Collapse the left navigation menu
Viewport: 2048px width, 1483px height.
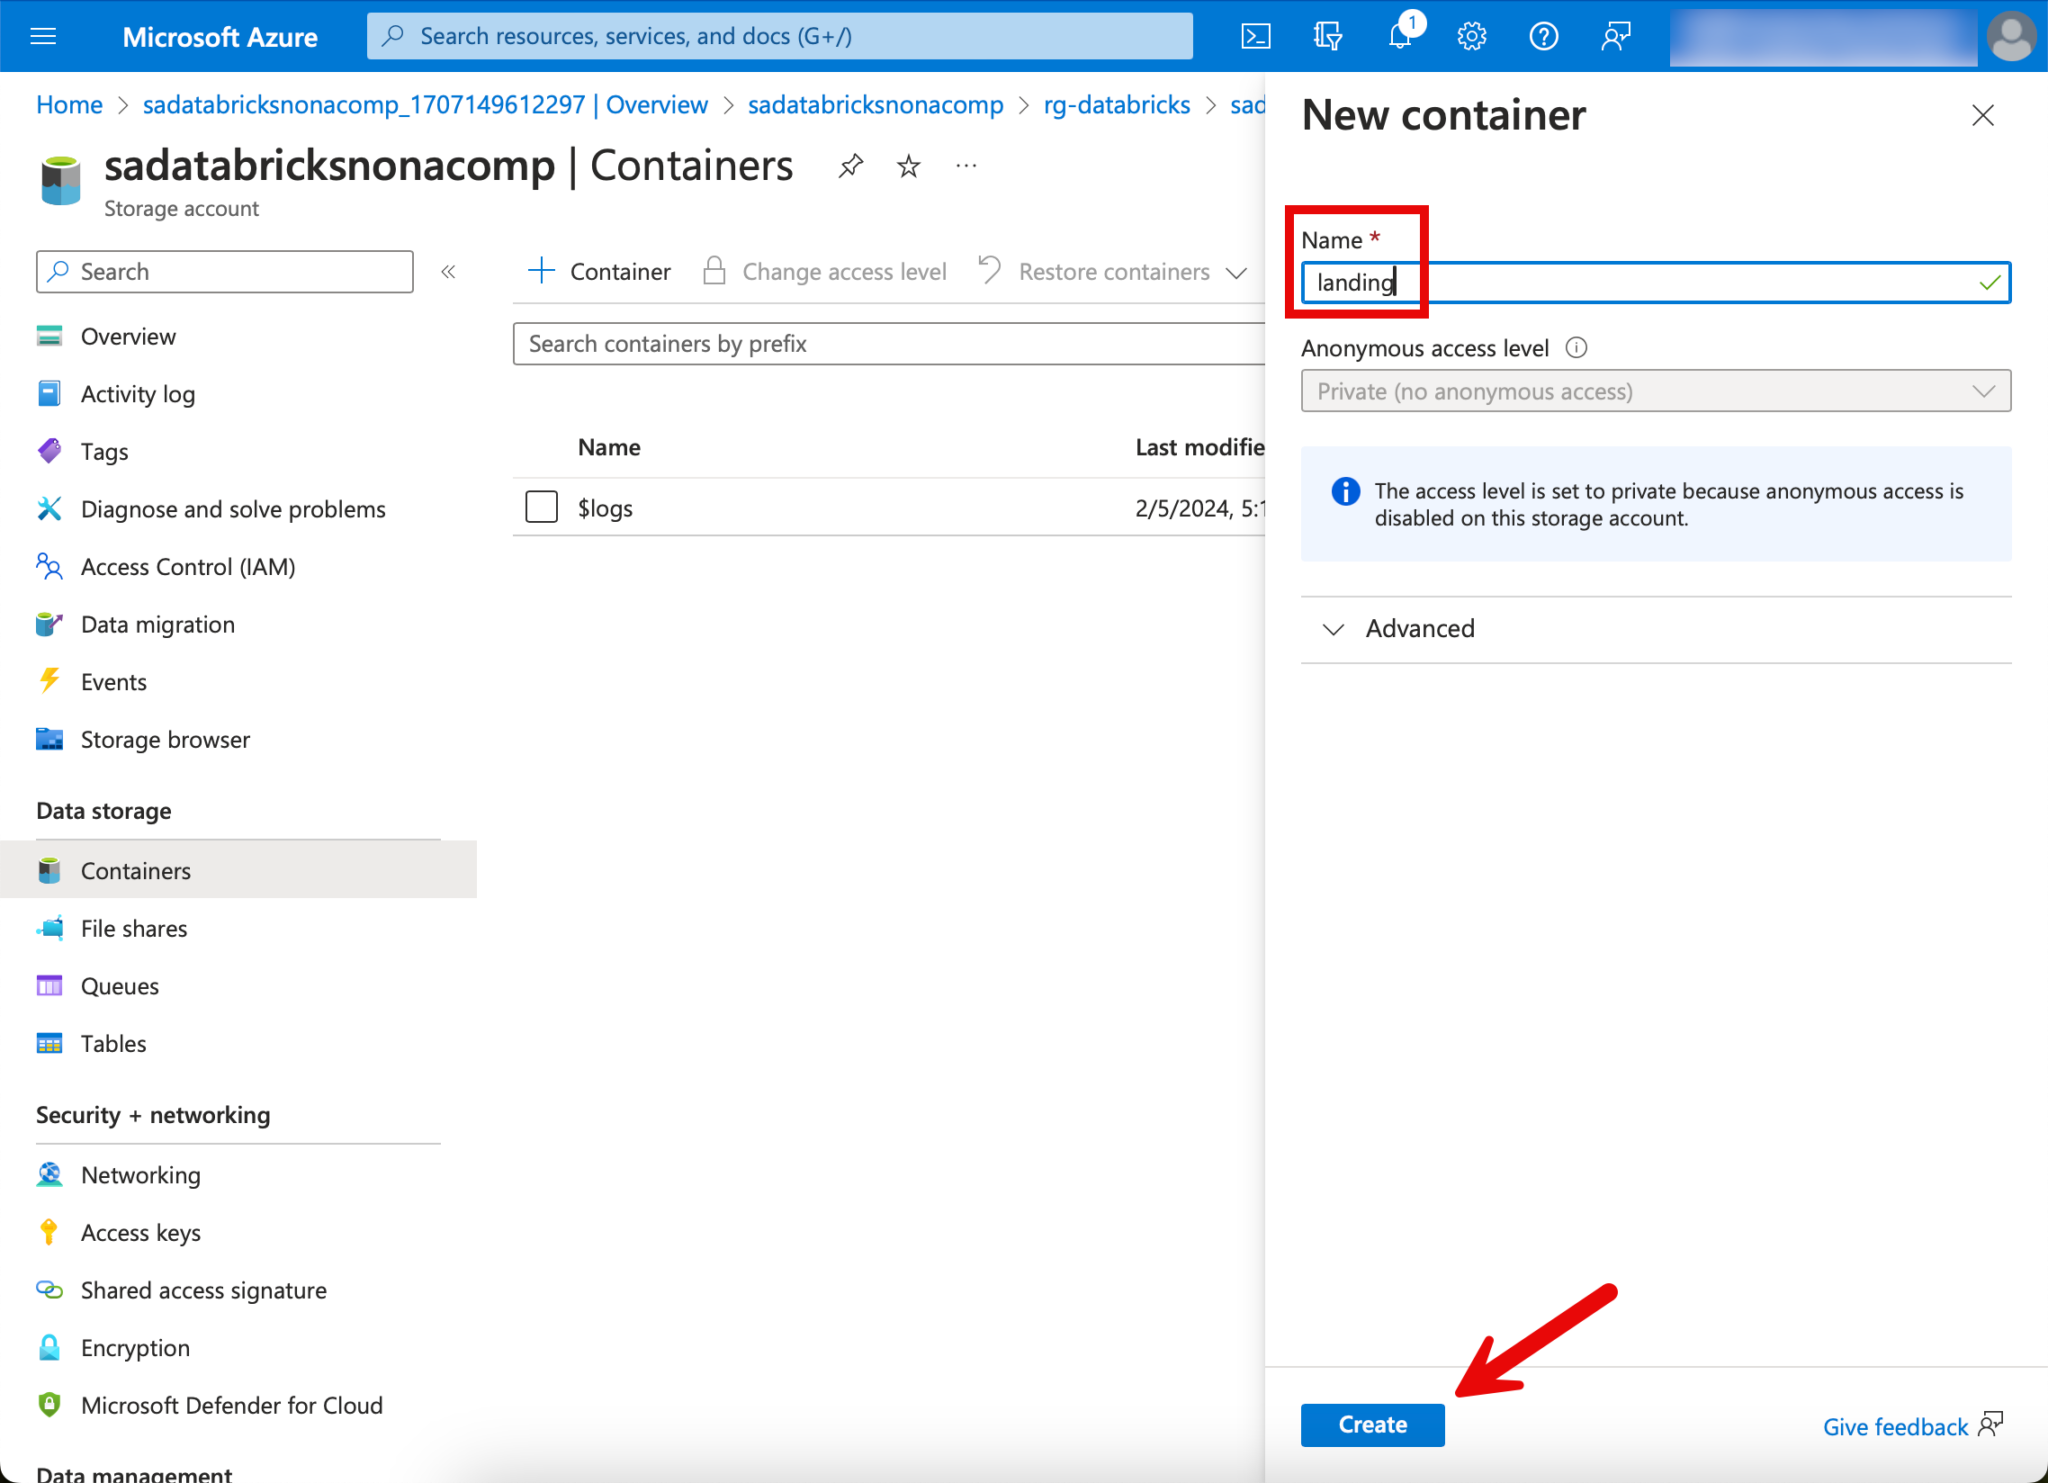point(449,272)
